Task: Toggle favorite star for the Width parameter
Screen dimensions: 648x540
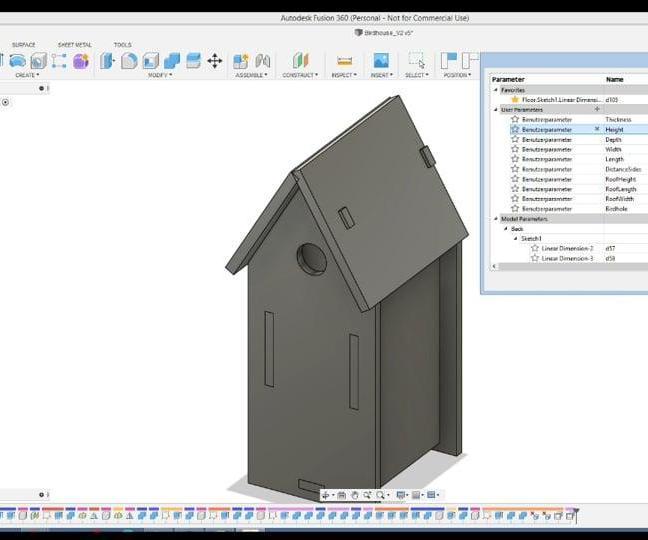Action: pyautogui.click(x=515, y=149)
